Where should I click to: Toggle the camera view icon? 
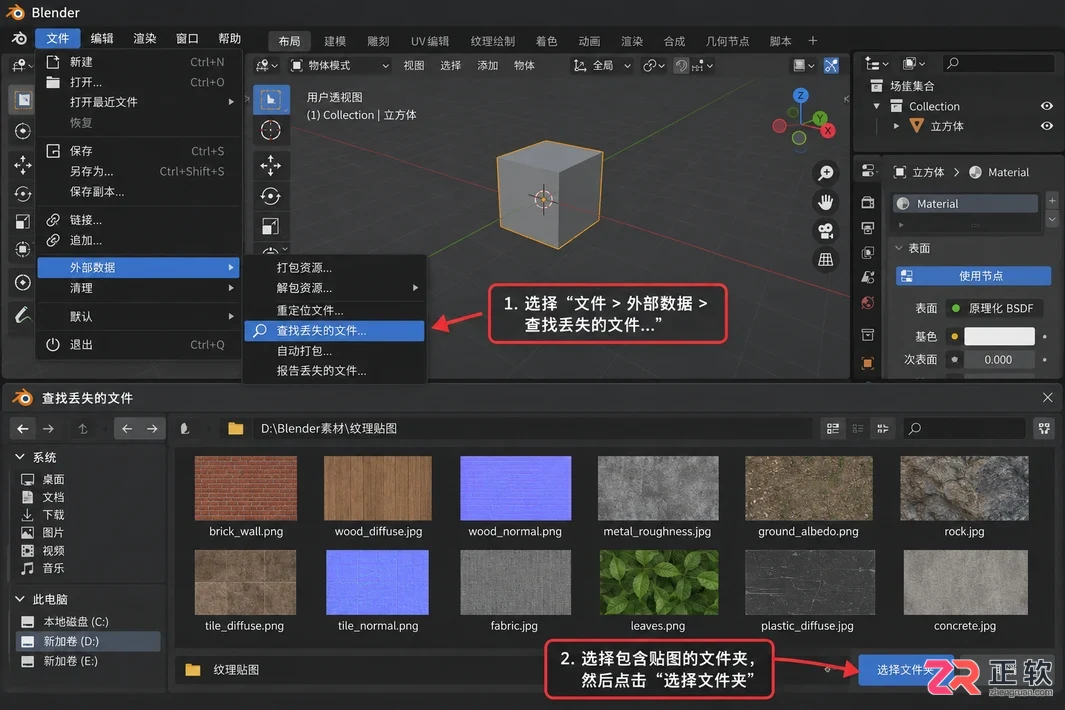click(x=825, y=231)
